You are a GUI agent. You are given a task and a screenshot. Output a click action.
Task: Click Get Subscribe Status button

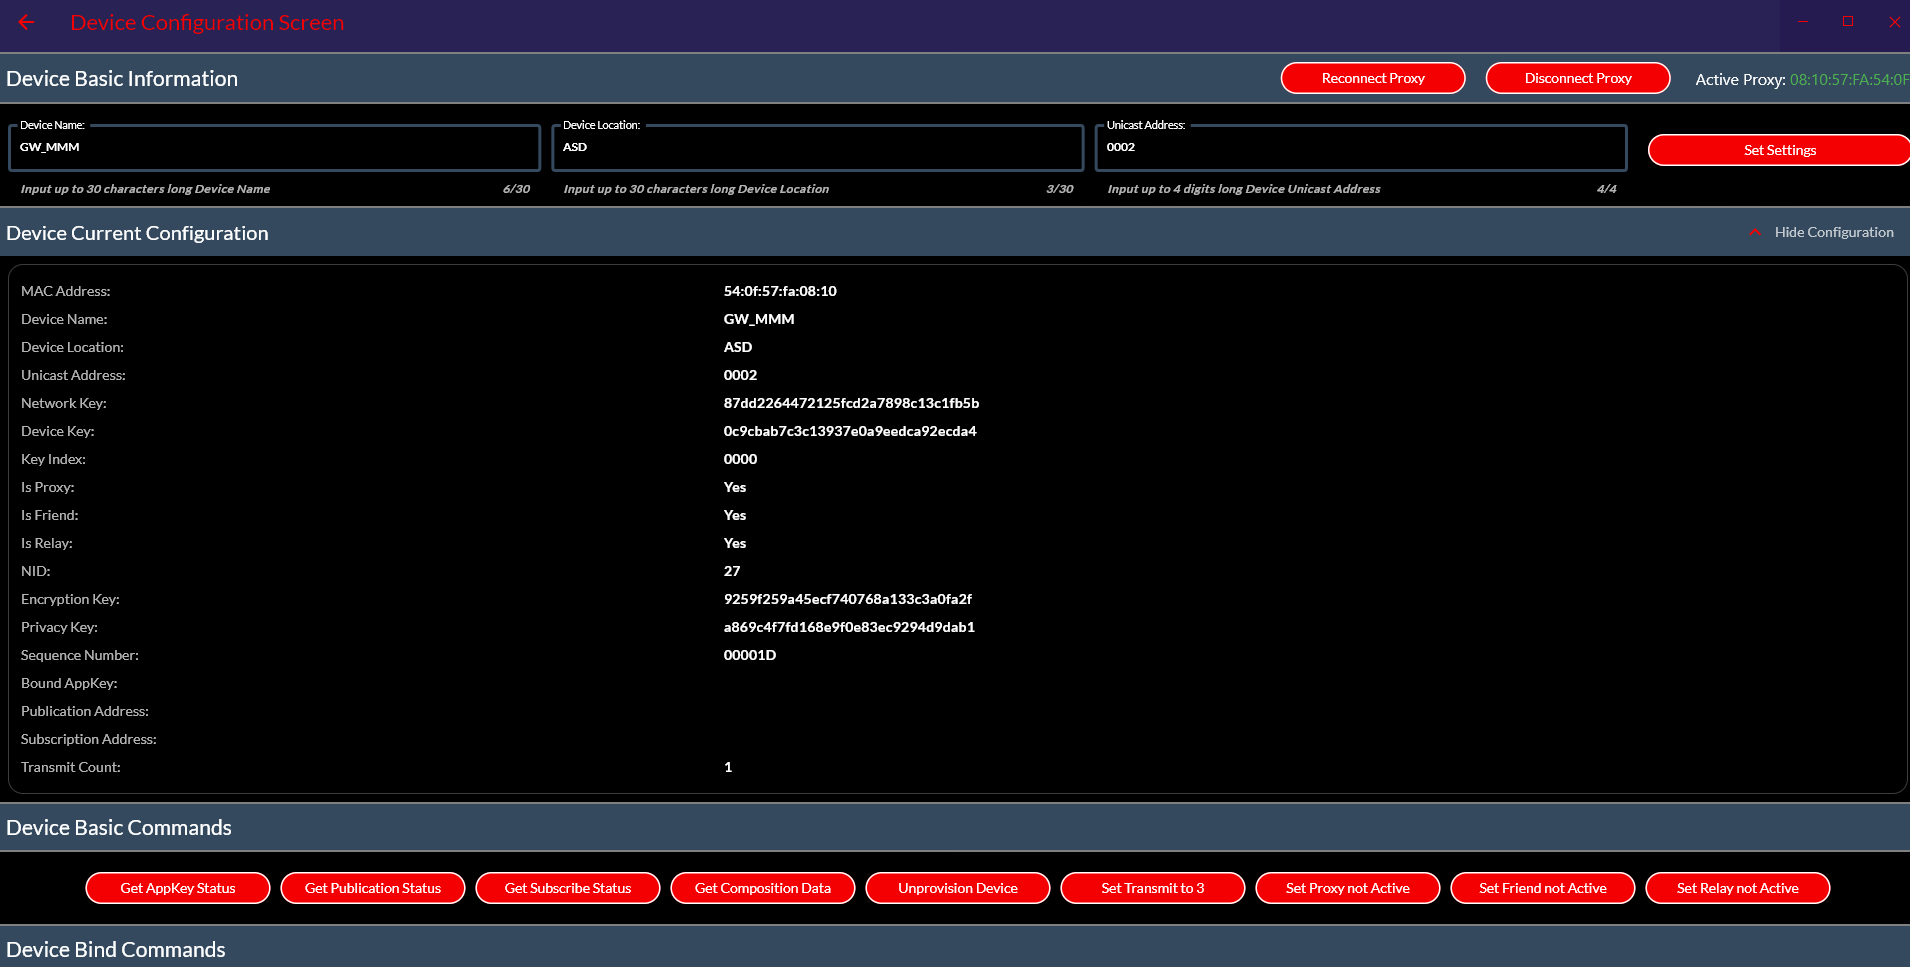pyautogui.click(x=568, y=888)
